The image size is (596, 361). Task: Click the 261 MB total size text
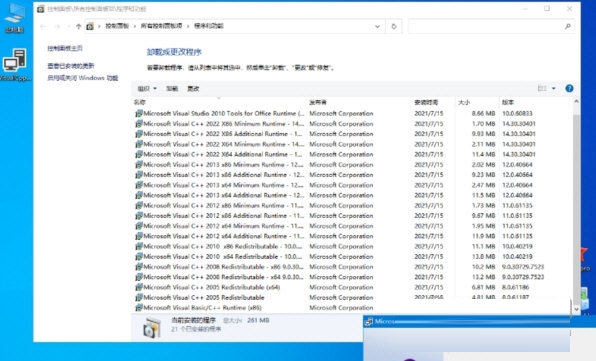click(x=258, y=320)
